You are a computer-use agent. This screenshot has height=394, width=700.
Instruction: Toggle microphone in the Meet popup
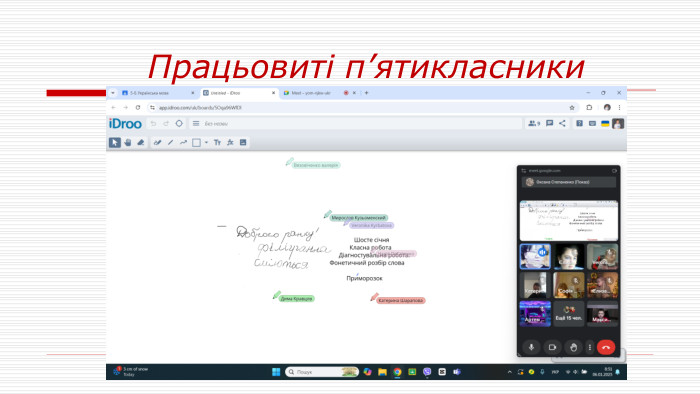[531, 347]
